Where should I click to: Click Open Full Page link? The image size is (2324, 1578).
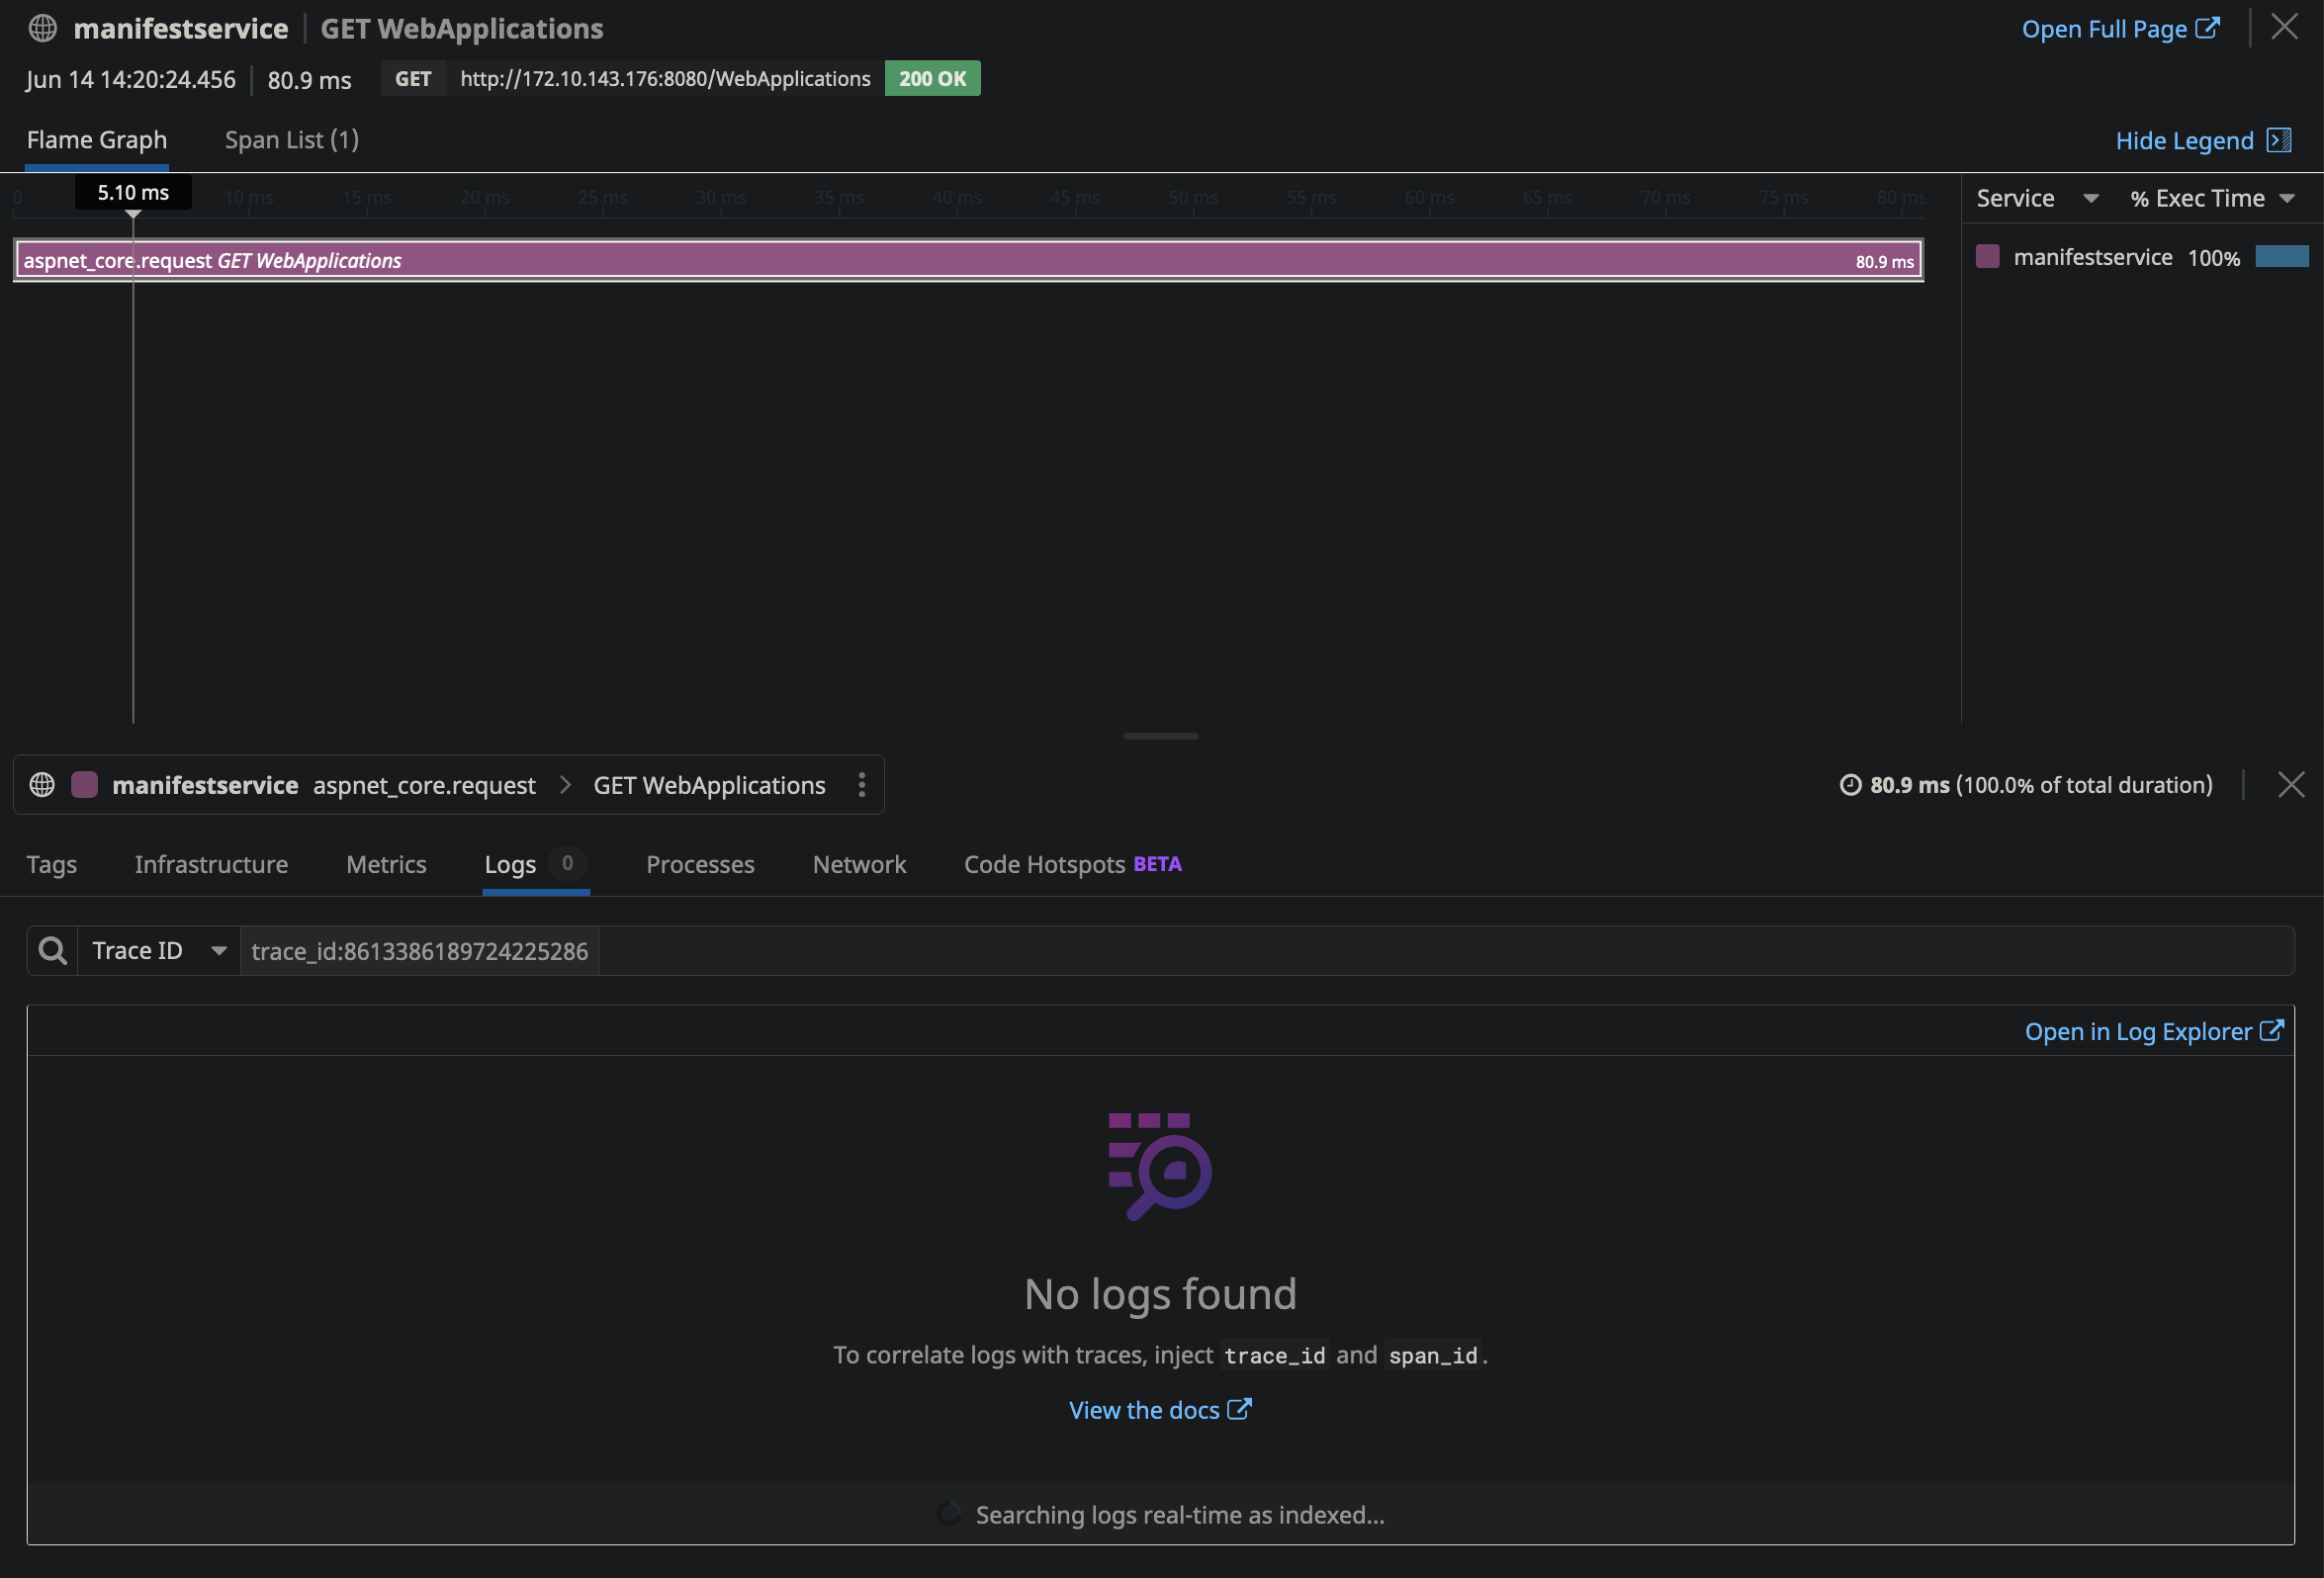click(2120, 29)
